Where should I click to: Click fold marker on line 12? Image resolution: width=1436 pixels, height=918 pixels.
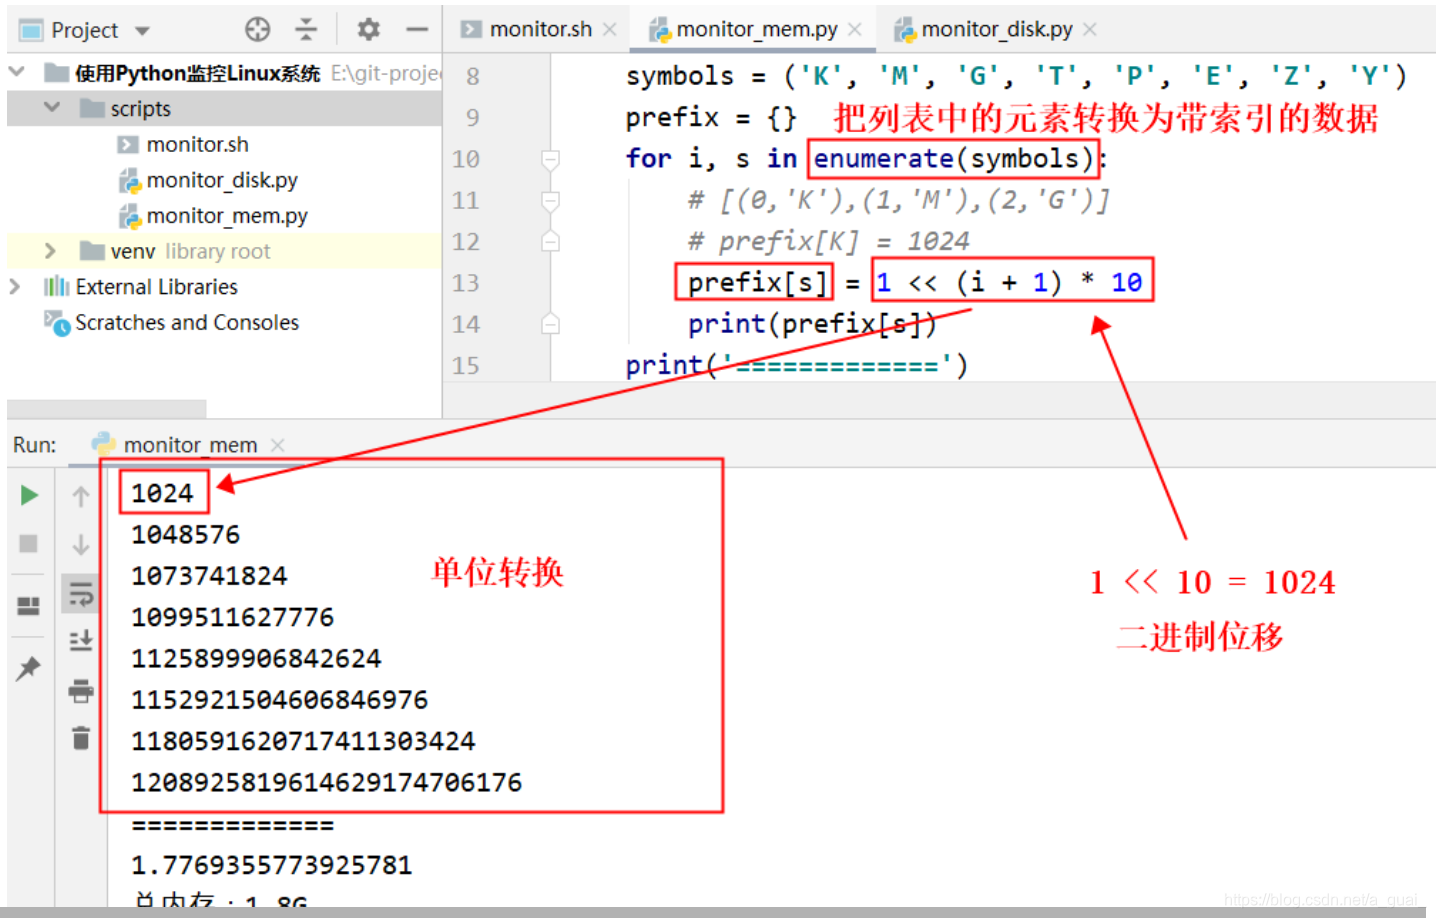550,242
